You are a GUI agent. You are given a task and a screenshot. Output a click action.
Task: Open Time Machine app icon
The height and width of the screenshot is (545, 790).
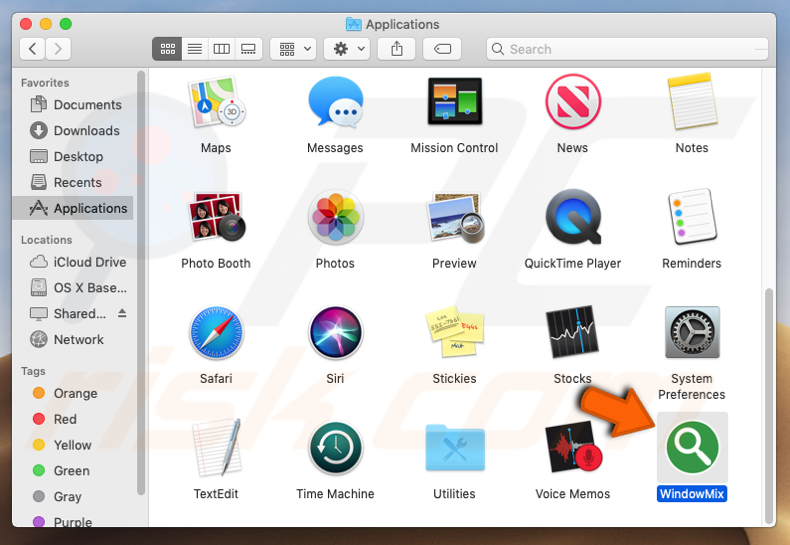(335, 448)
